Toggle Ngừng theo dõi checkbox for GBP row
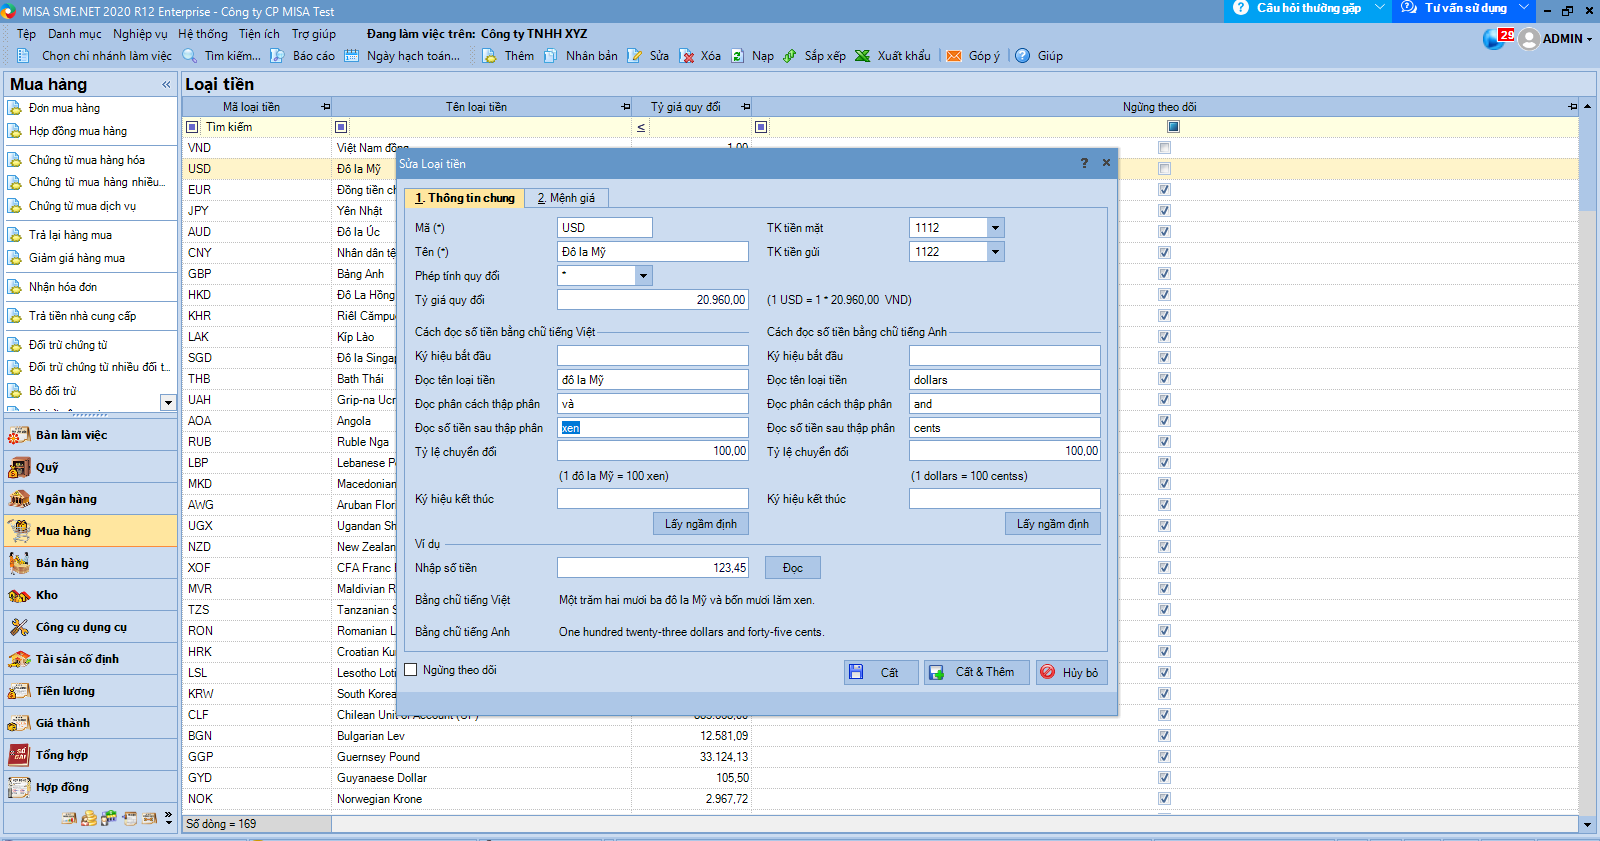Image resolution: width=1600 pixels, height=841 pixels. (x=1164, y=274)
